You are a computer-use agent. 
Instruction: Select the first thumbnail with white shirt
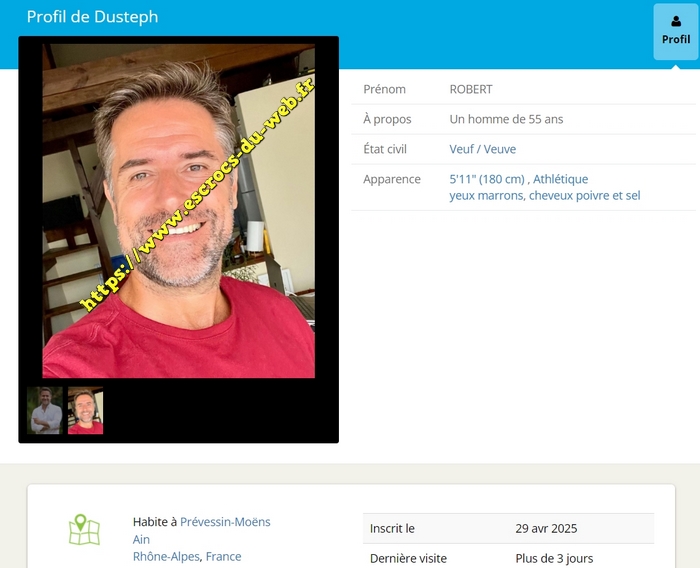[45, 410]
